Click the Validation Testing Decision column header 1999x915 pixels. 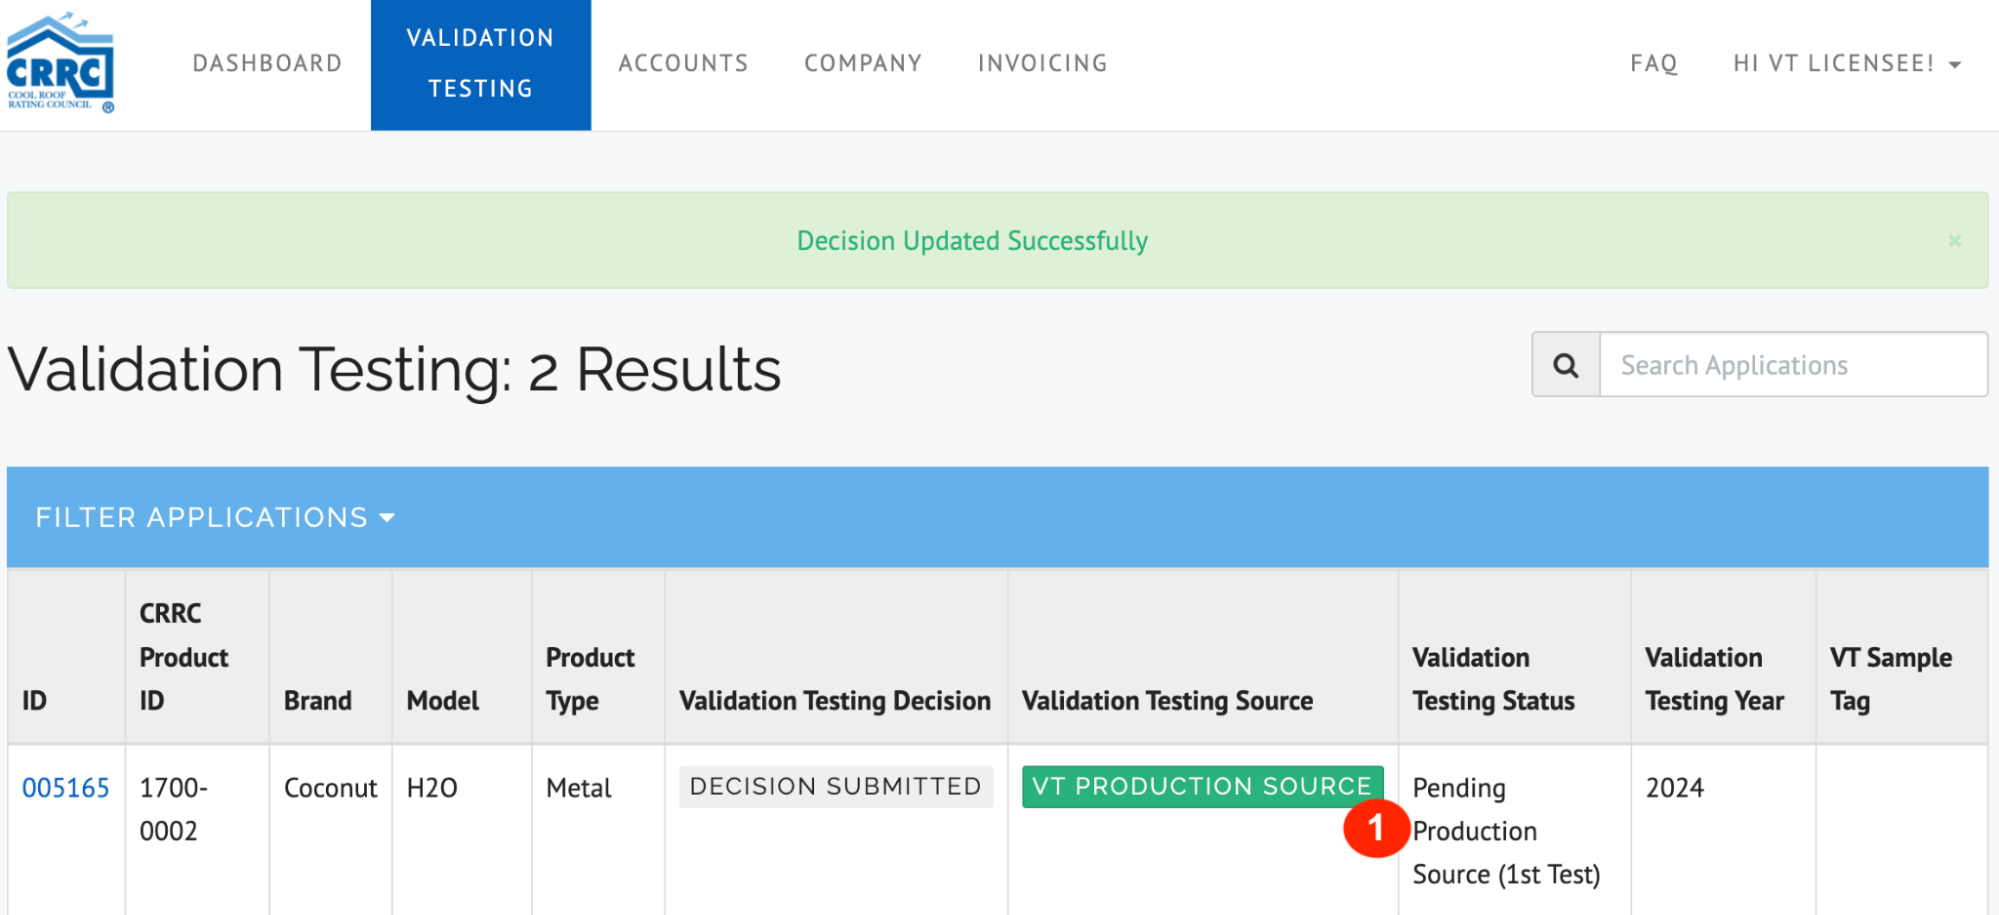pyautogui.click(x=835, y=701)
